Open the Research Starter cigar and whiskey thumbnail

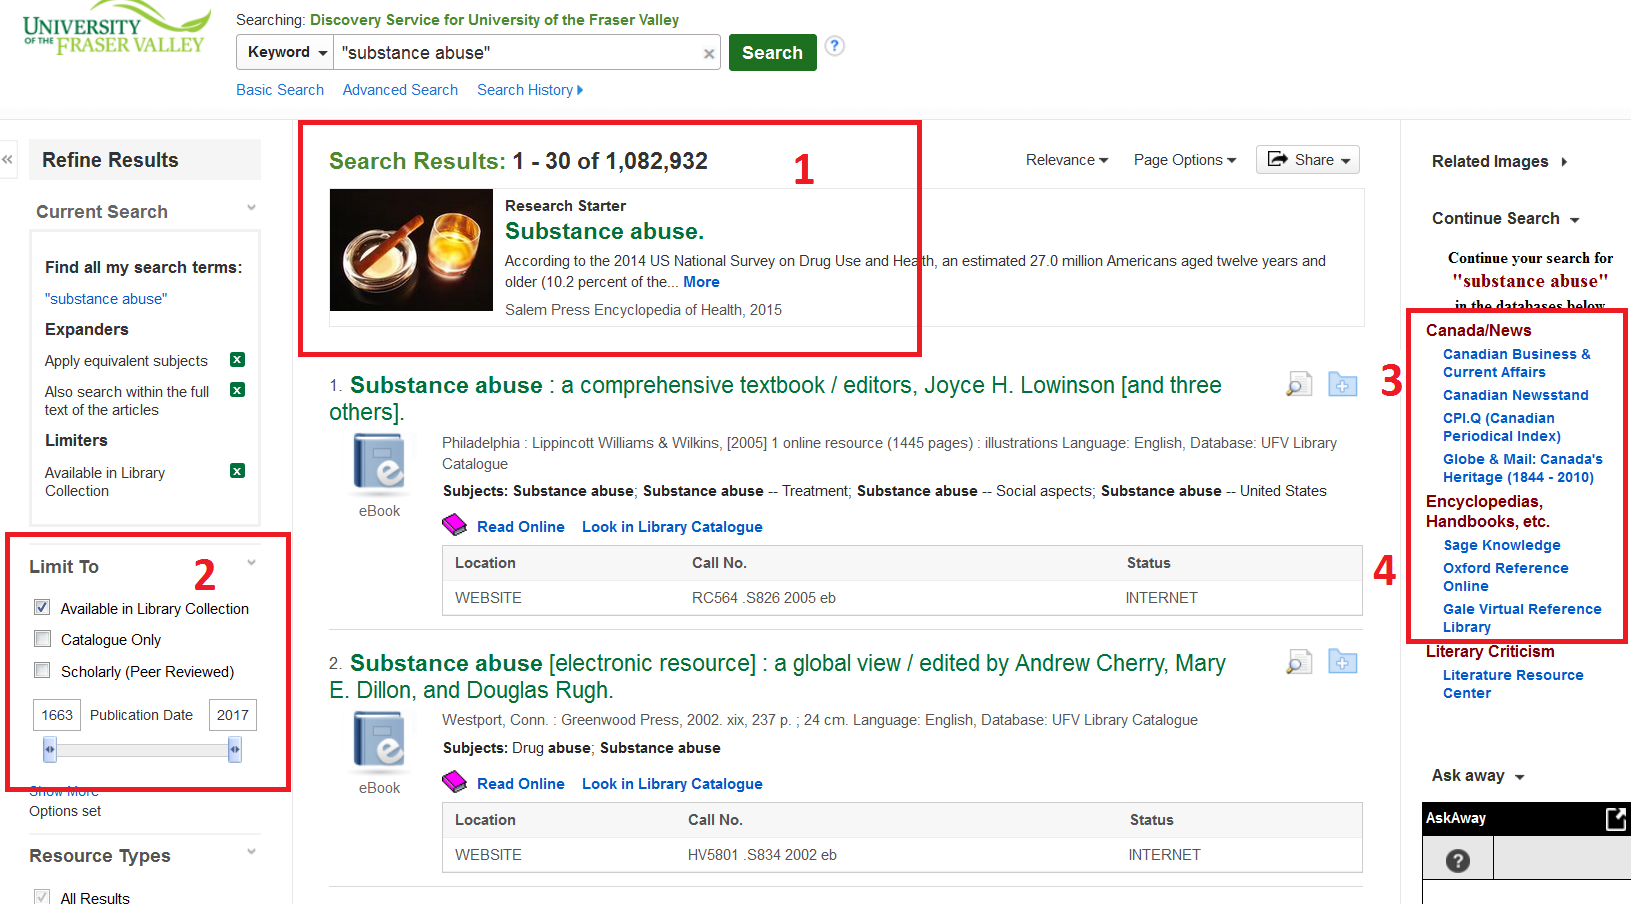pyautogui.click(x=411, y=250)
